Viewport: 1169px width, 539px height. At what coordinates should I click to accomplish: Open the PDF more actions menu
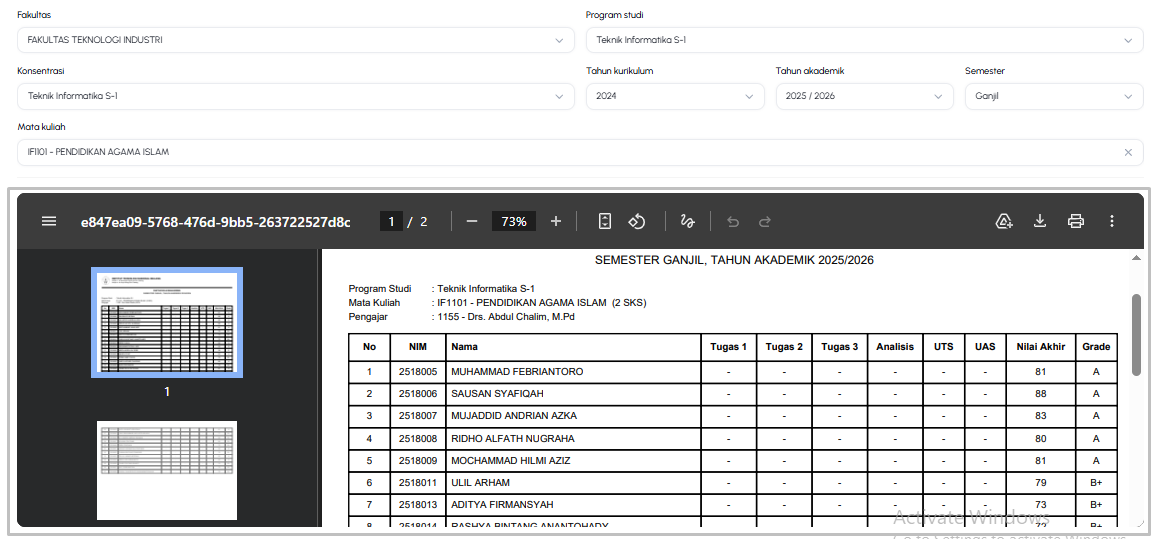(x=1112, y=221)
